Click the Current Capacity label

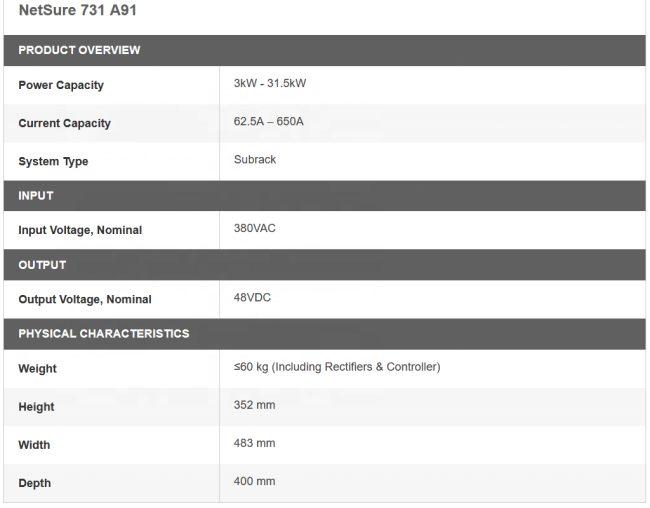64,123
